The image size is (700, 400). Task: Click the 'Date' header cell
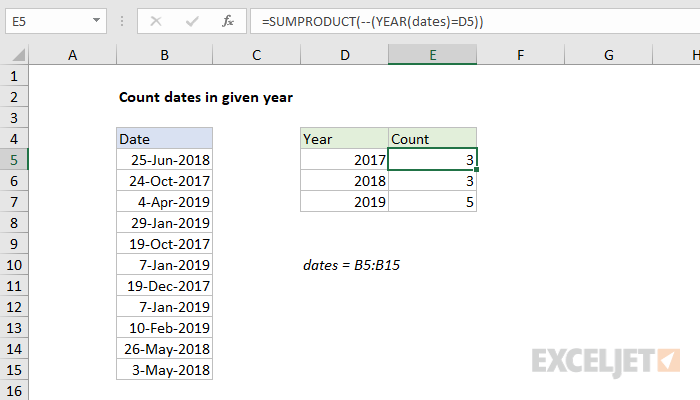164,139
